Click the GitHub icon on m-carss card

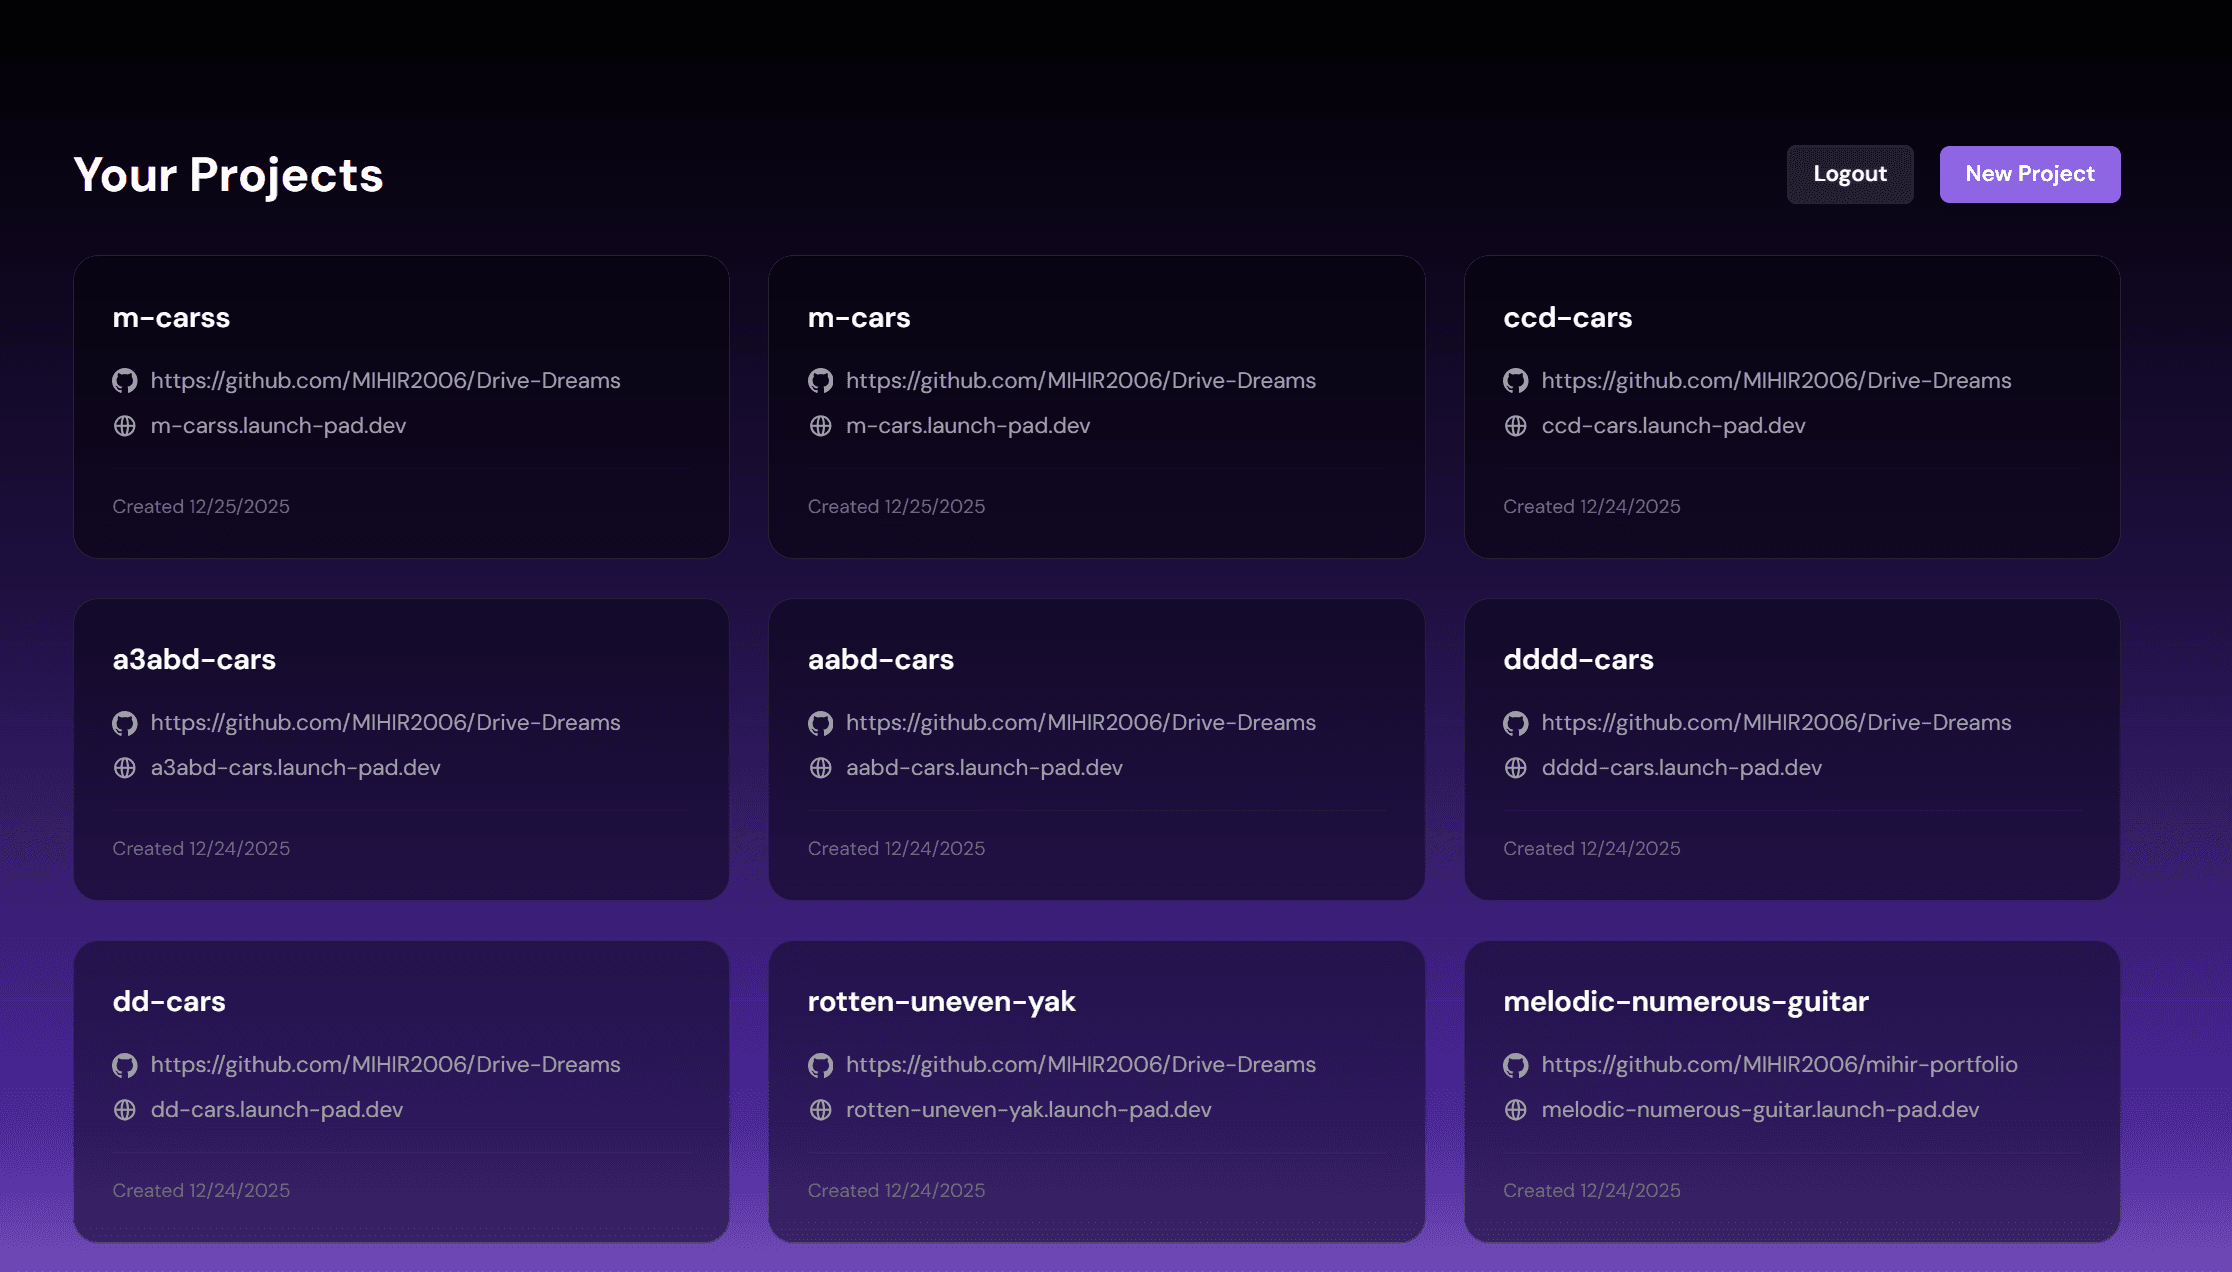(124, 381)
